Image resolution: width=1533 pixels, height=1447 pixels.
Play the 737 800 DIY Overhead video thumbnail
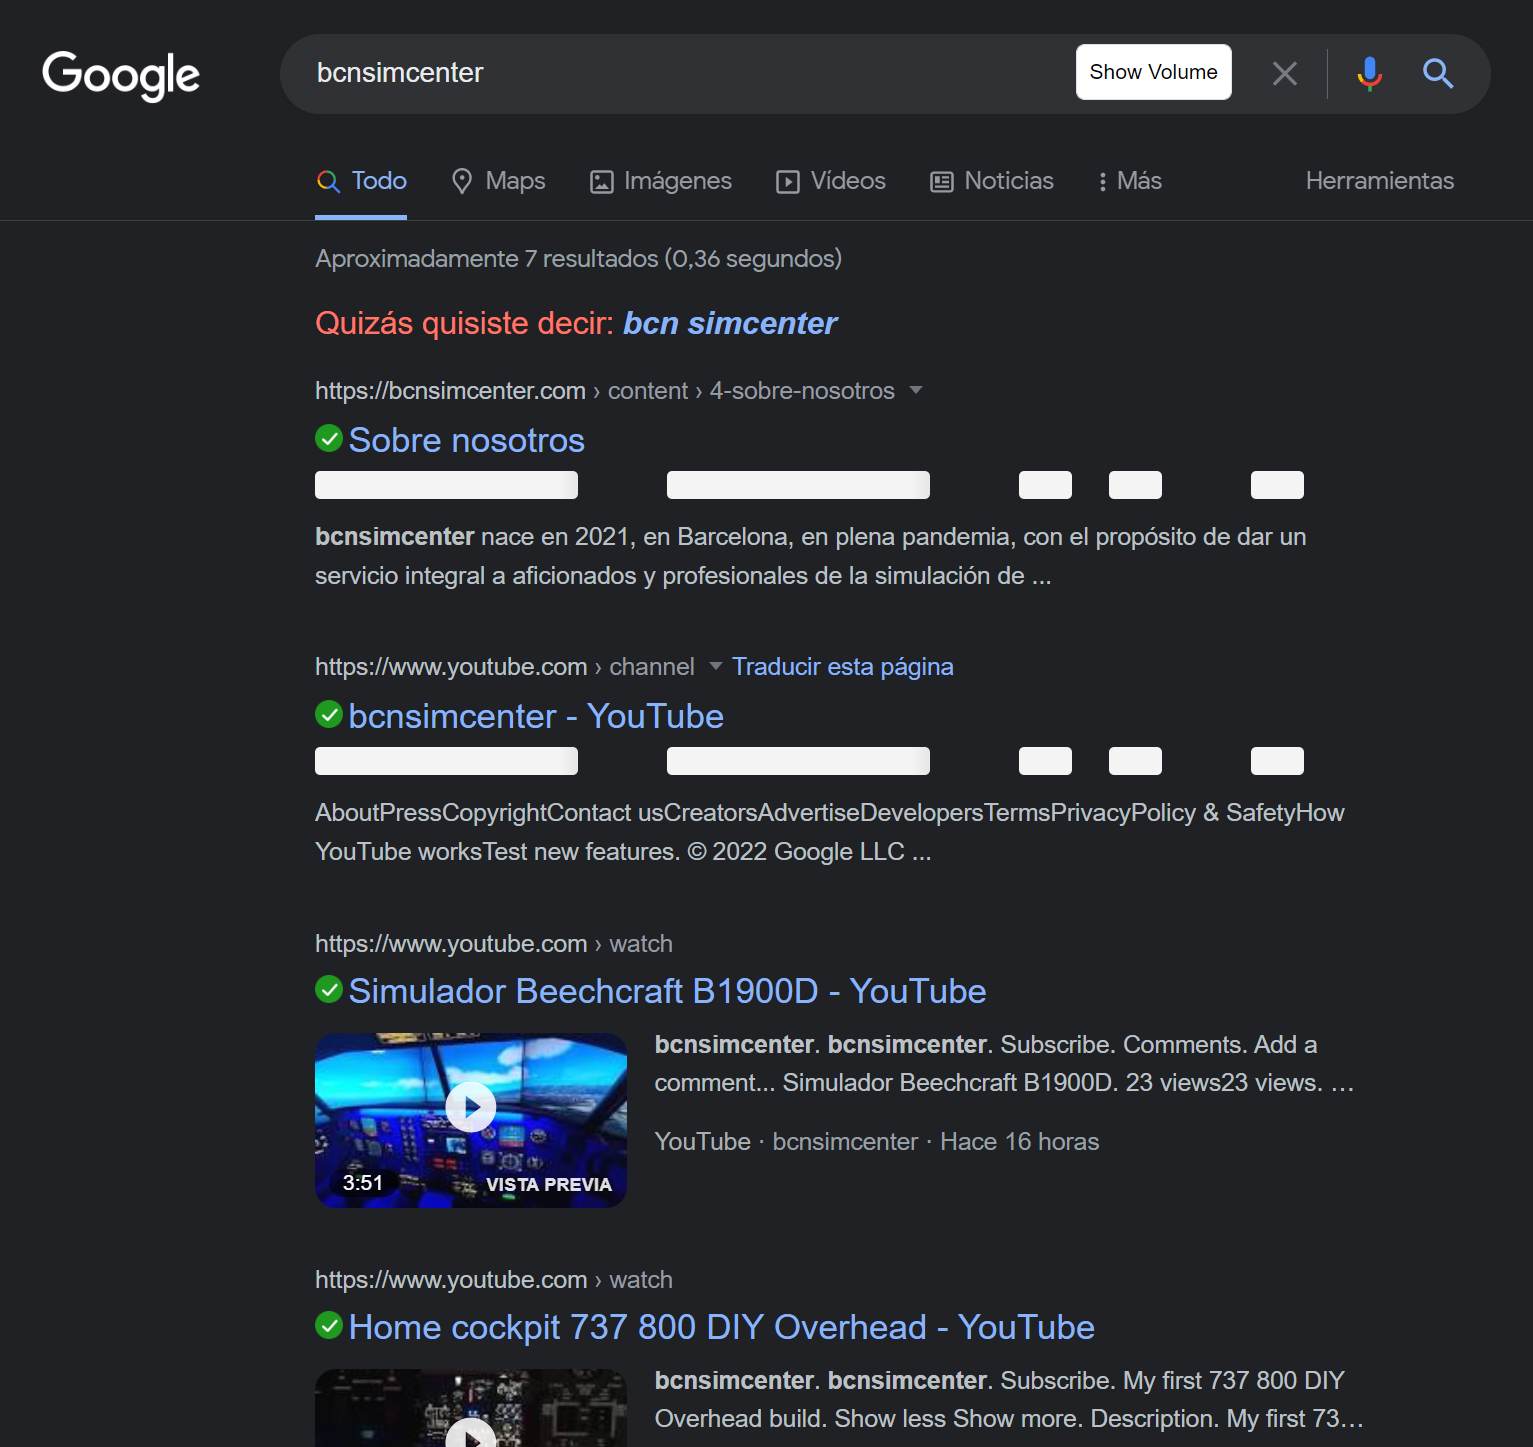click(x=471, y=1408)
